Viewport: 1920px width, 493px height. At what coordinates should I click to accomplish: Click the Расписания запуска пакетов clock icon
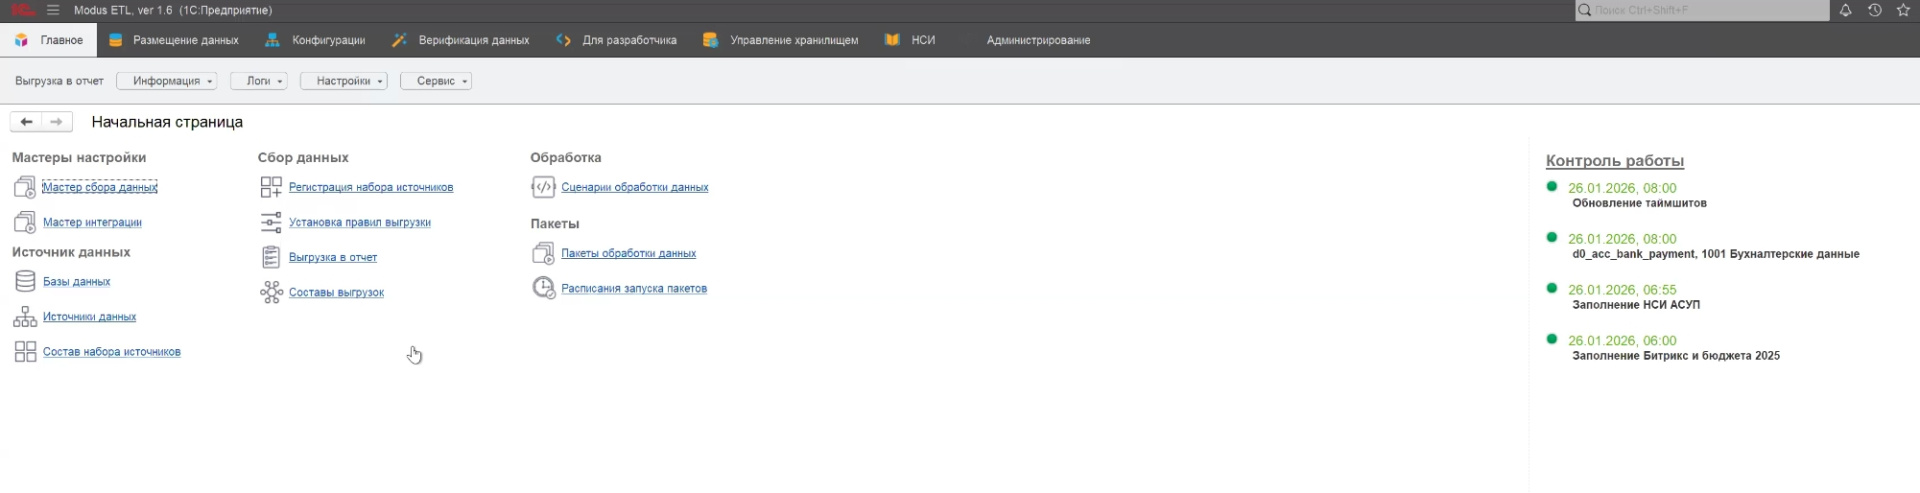tap(543, 288)
